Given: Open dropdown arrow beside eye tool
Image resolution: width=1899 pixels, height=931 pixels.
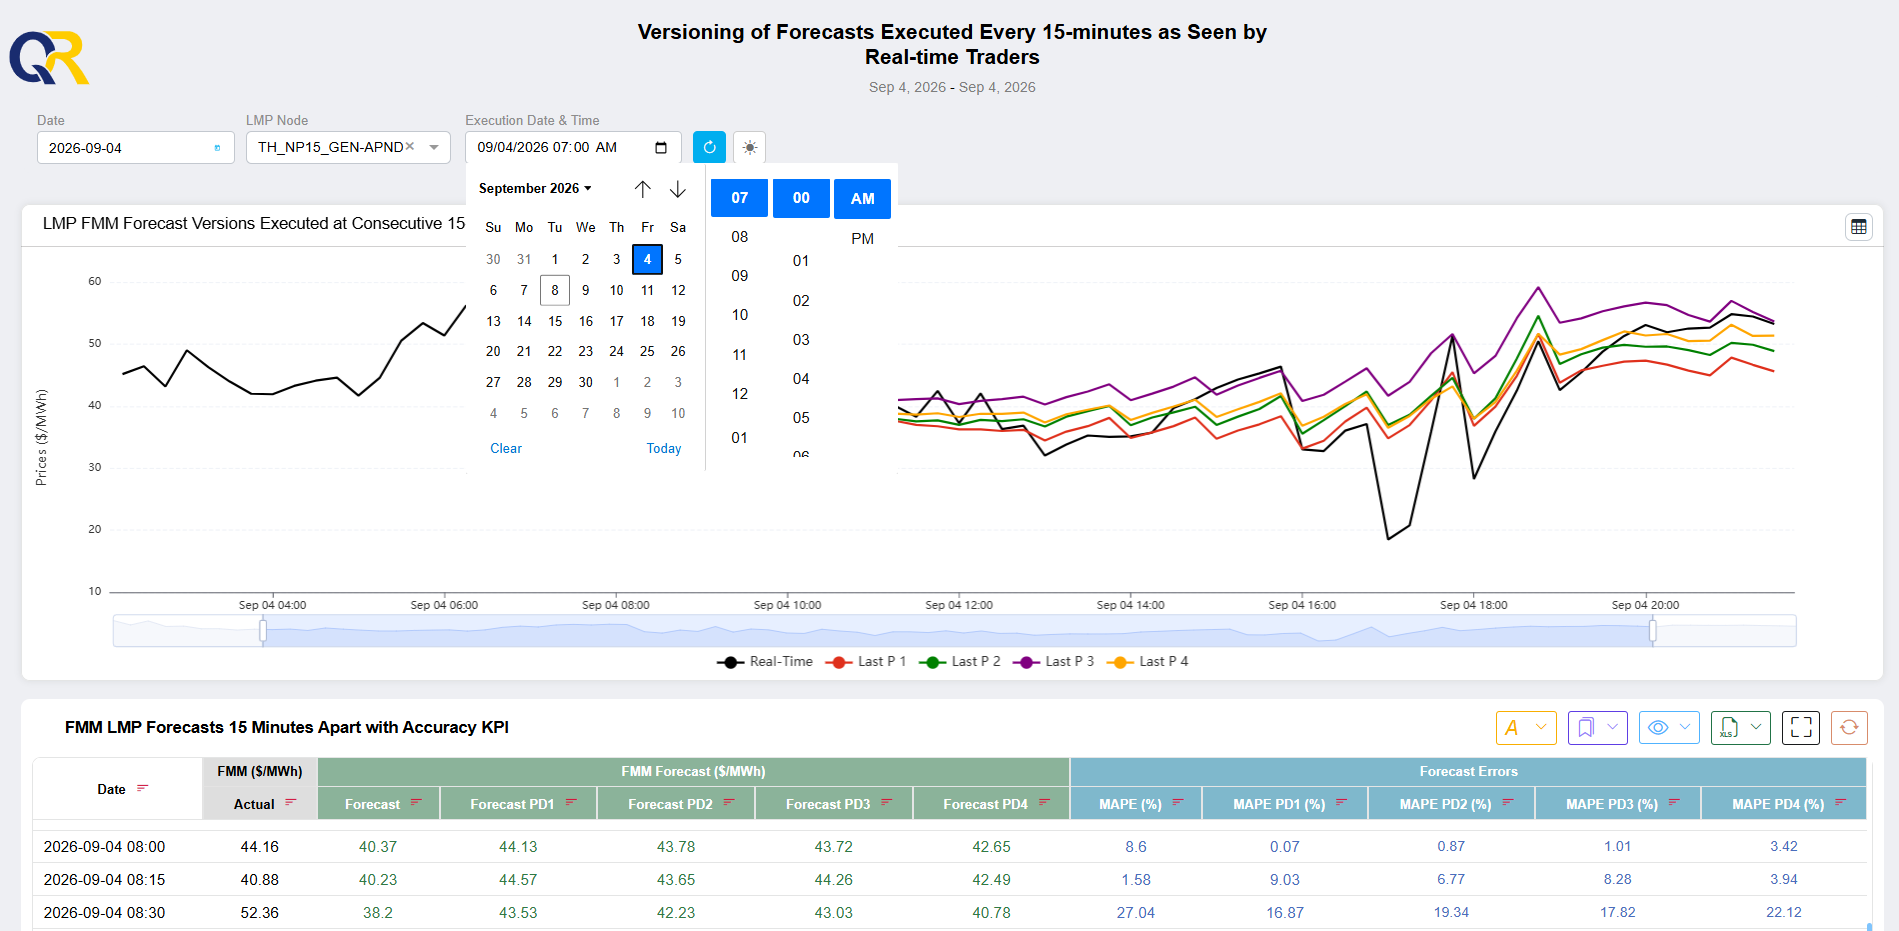Looking at the screenshot, I should click(1685, 727).
